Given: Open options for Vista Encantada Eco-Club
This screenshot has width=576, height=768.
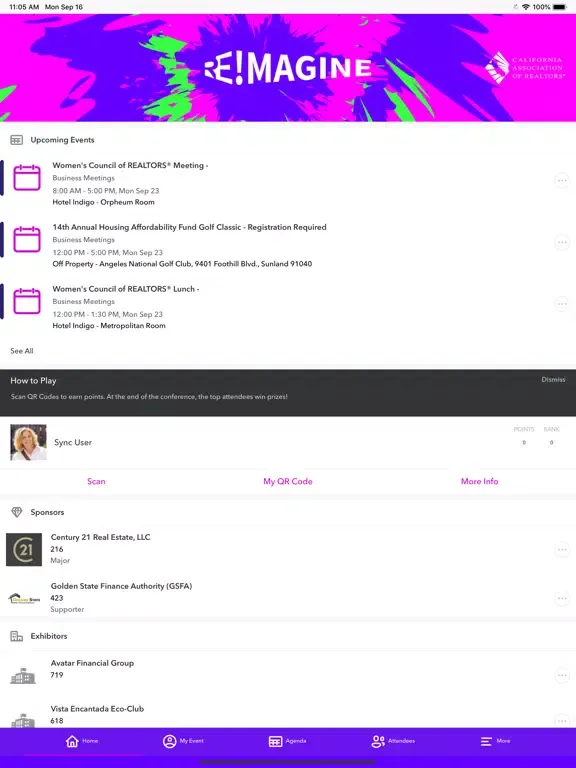Looking at the screenshot, I should (562, 720).
